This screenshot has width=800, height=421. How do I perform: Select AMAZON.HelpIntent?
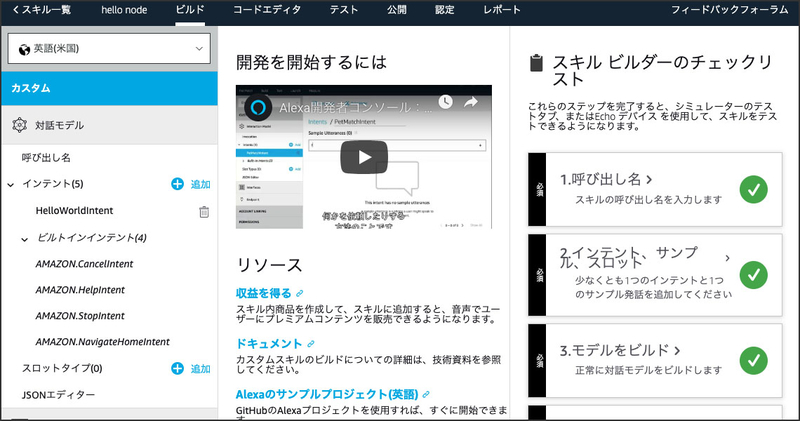(80, 290)
